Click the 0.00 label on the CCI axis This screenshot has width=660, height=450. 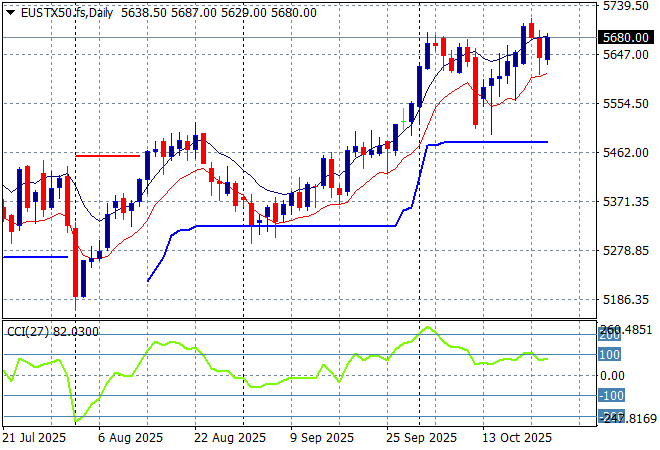tap(612, 375)
